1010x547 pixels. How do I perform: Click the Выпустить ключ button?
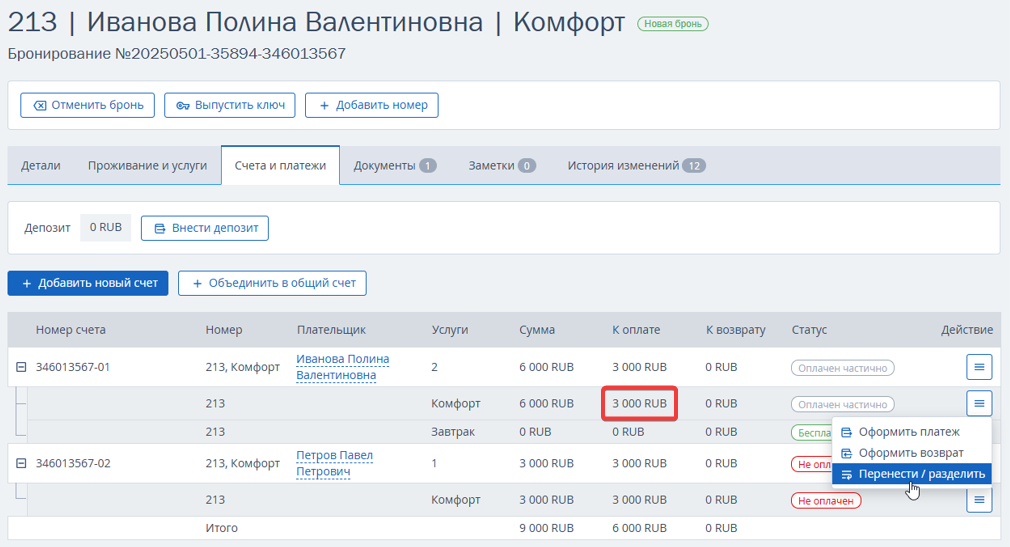[x=229, y=105]
